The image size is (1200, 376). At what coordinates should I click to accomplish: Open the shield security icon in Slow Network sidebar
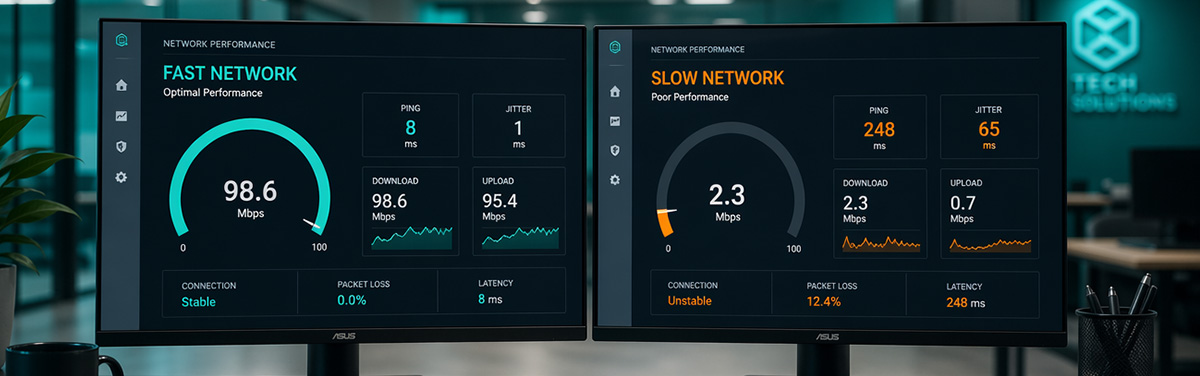[615, 150]
